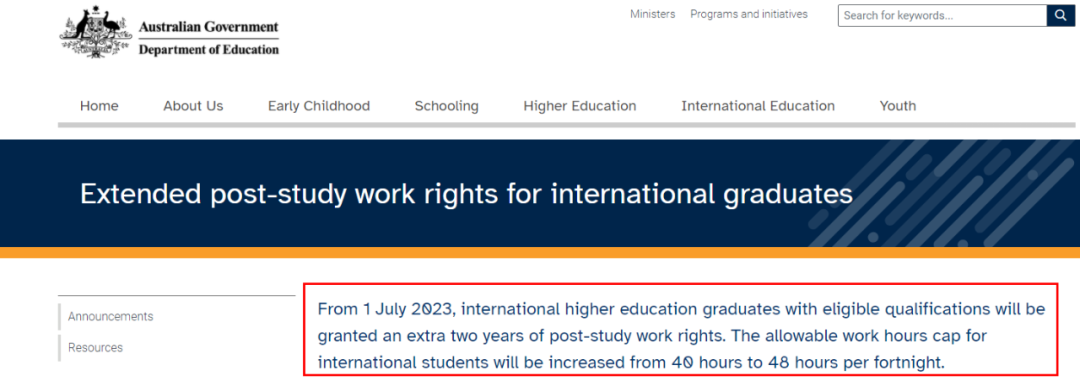Focus the Search for keywords field
Viewport: 1080px width, 381px height.
coord(942,15)
